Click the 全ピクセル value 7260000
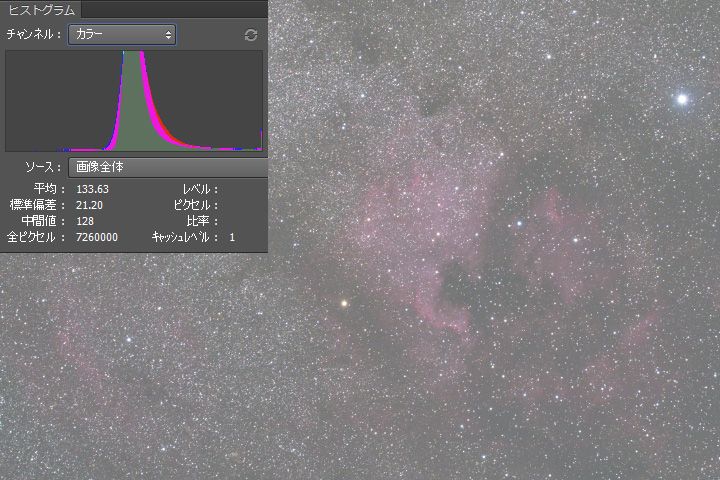This screenshot has height=480, width=720. 97,237
